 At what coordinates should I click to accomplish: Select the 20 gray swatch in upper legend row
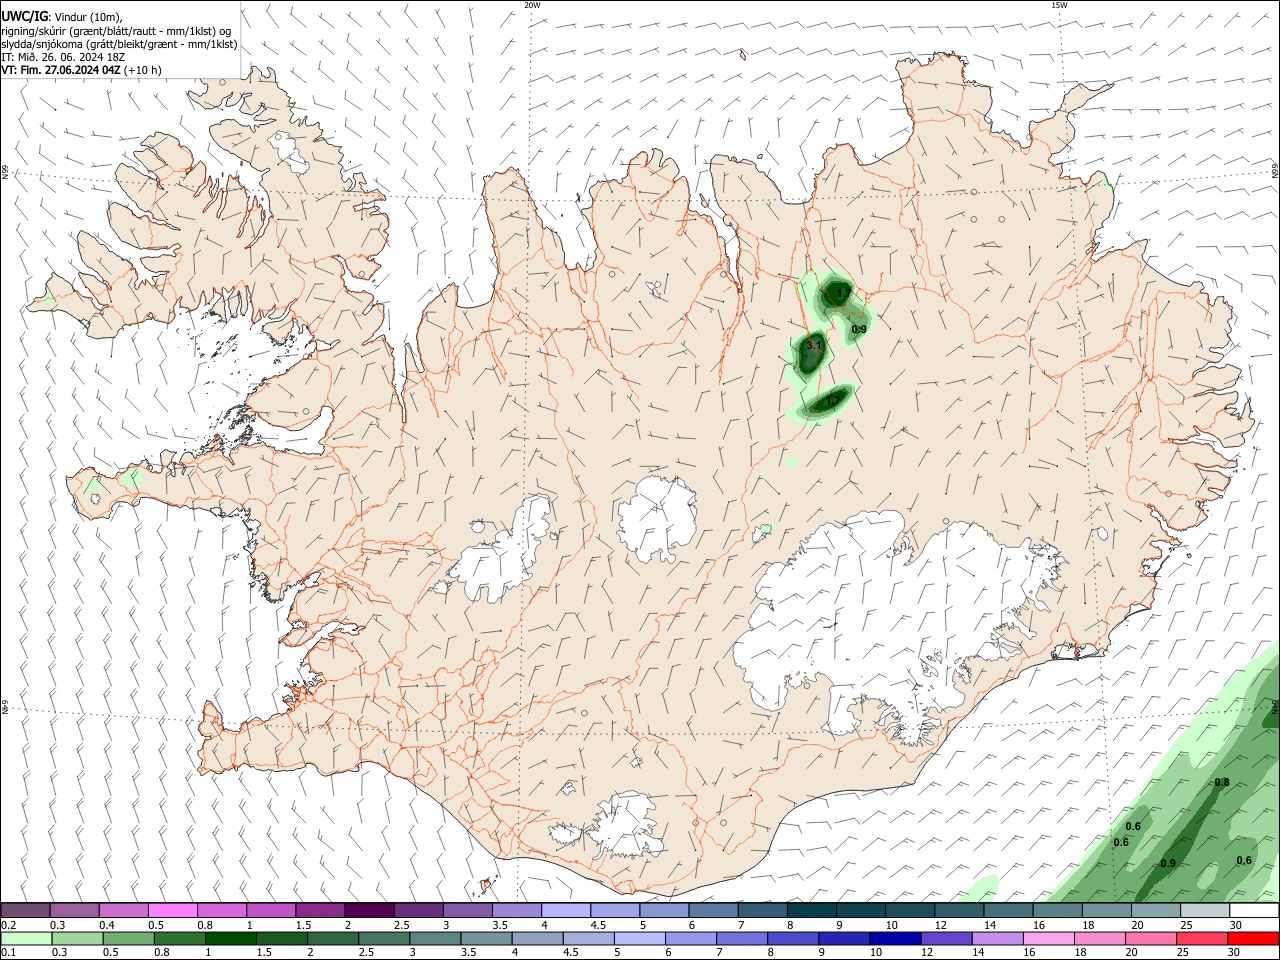click(x=1156, y=910)
